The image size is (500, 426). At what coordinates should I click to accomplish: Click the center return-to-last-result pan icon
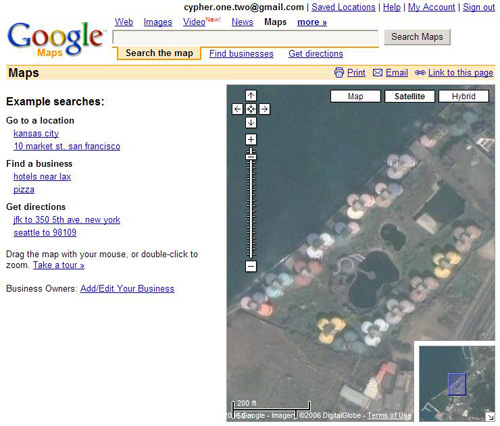click(251, 109)
